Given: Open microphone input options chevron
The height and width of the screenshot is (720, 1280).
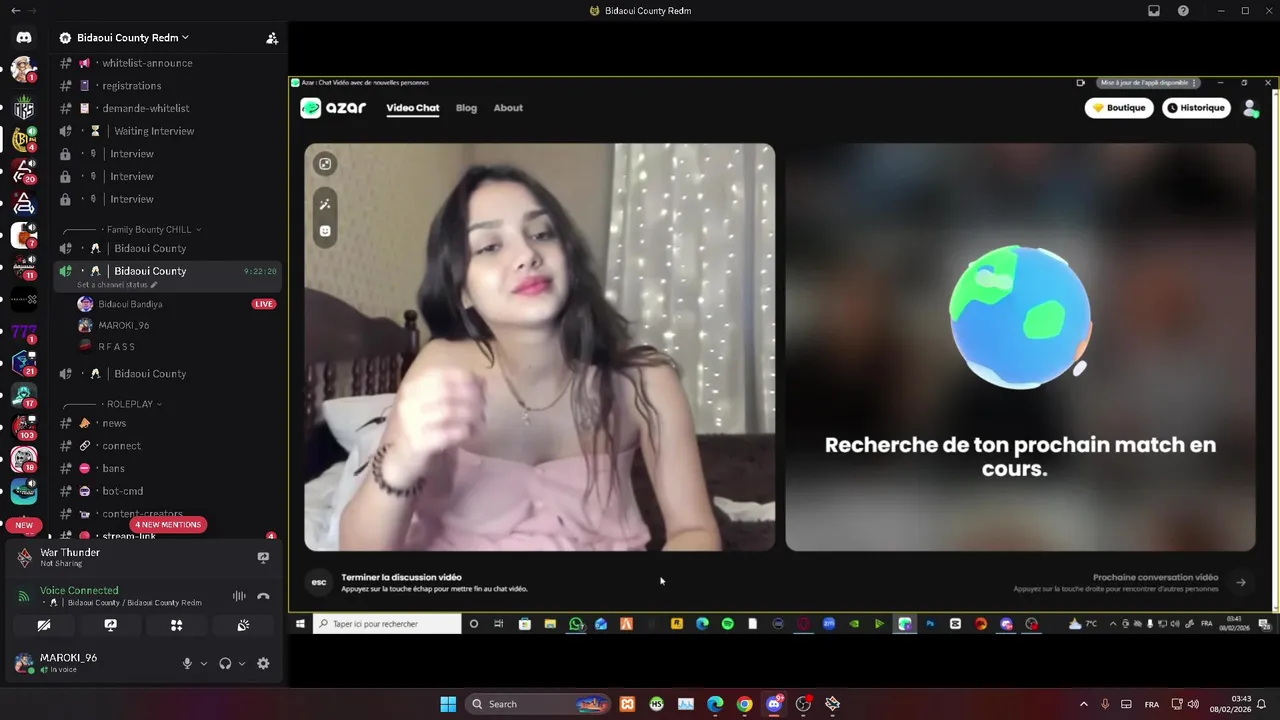Looking at the screenshot, I should (x=204, y=663).
